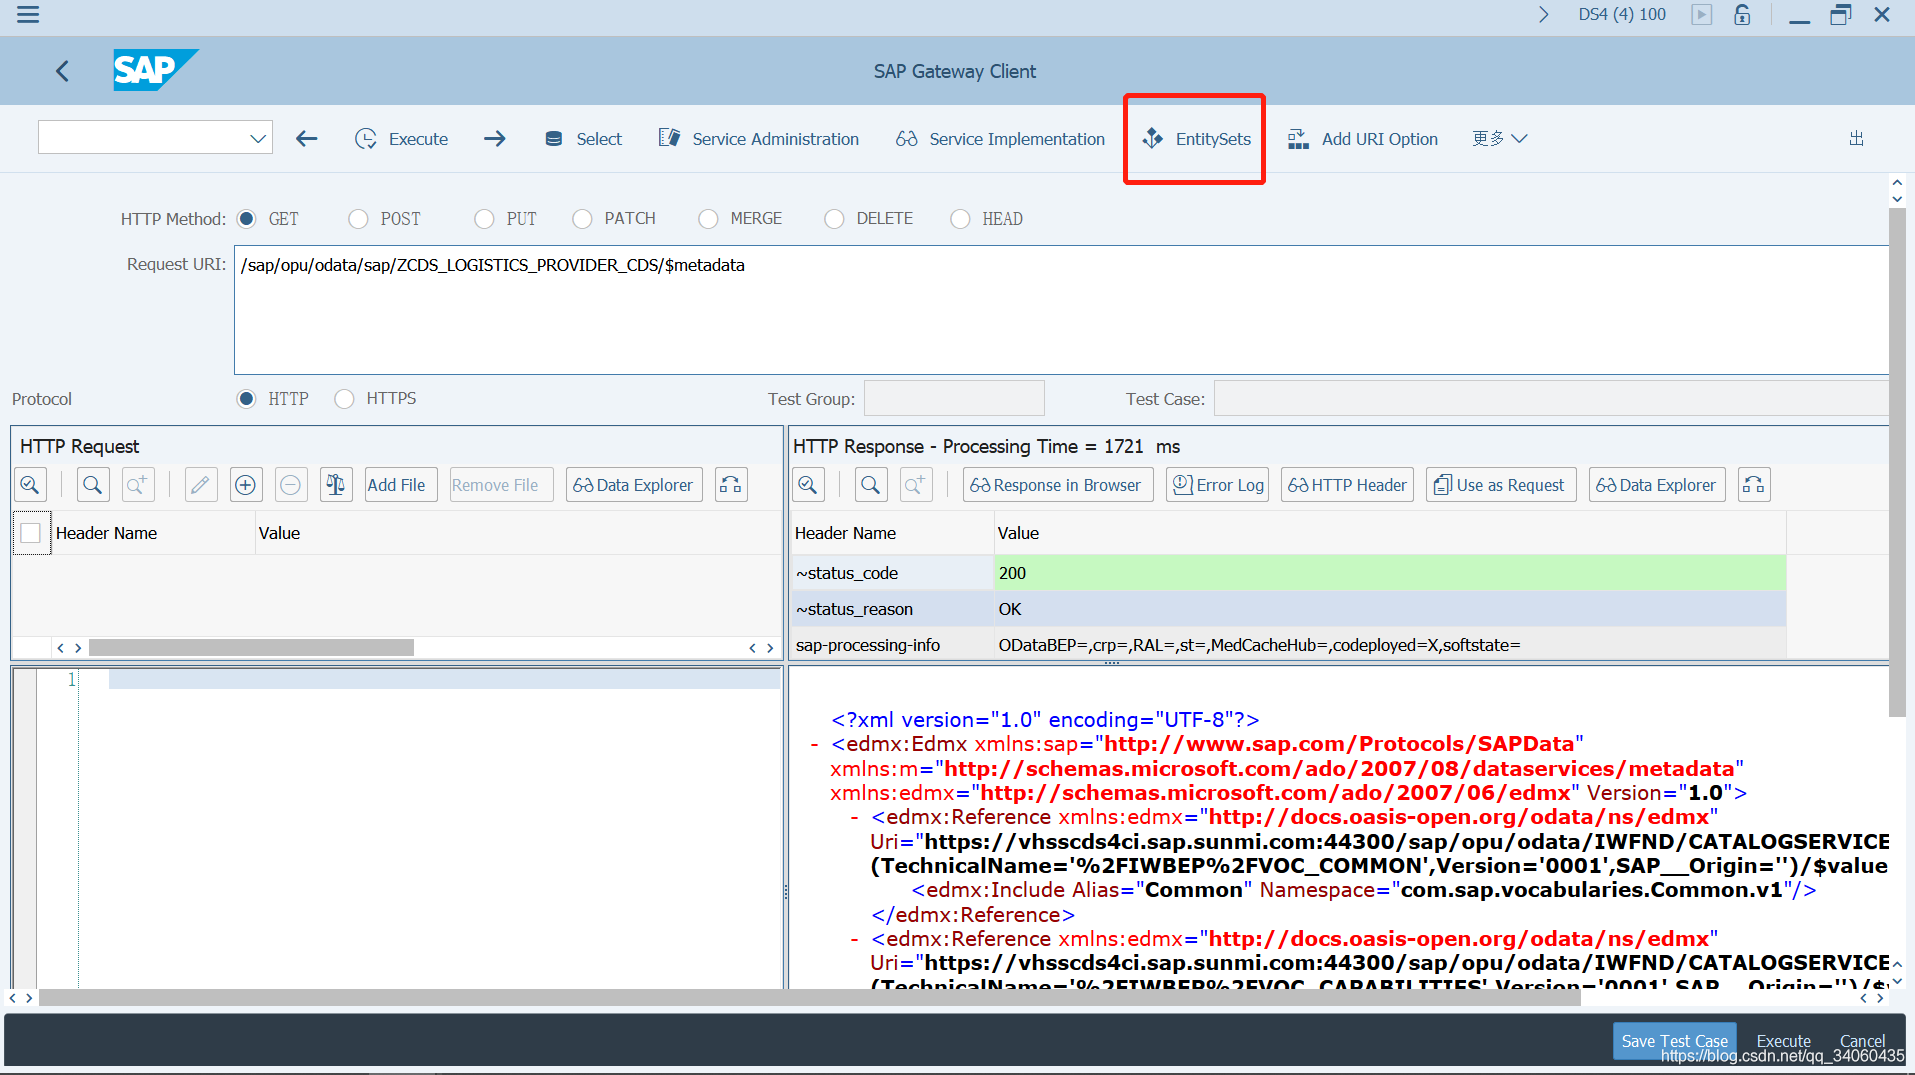The height and width of the screenshot is (1075, 1915).
Task: Click the remove row minus icon
Action: pyautogui.click(x=290, y=485)
